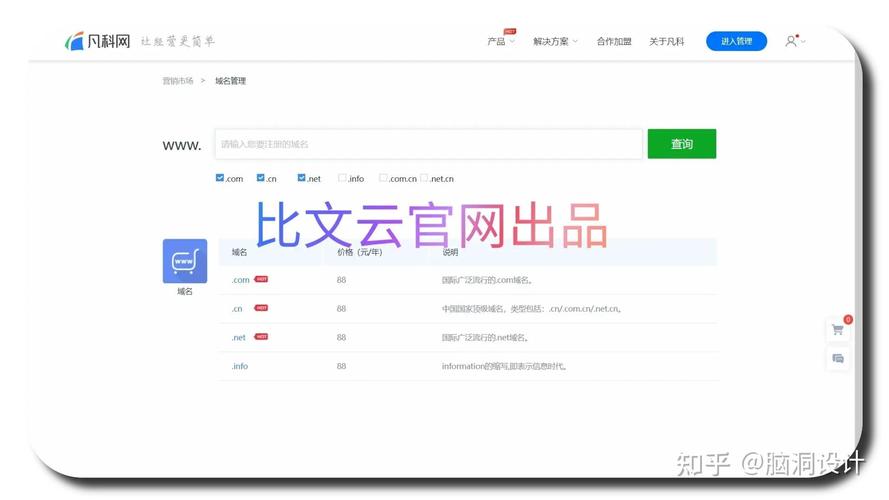Select the .cn domain row link
Image resolution: width=889 pixels, height=500 pixels.
[x=237, y=309]
